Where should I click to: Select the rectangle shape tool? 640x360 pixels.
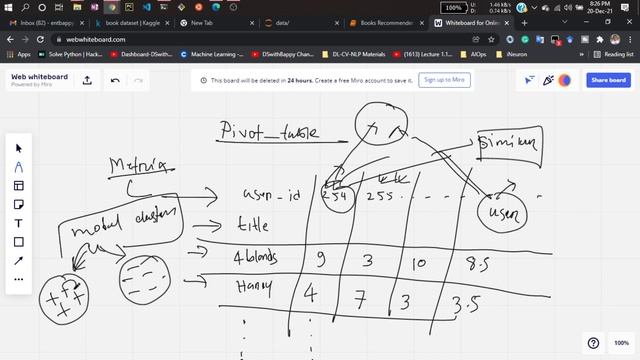(18, 242)
